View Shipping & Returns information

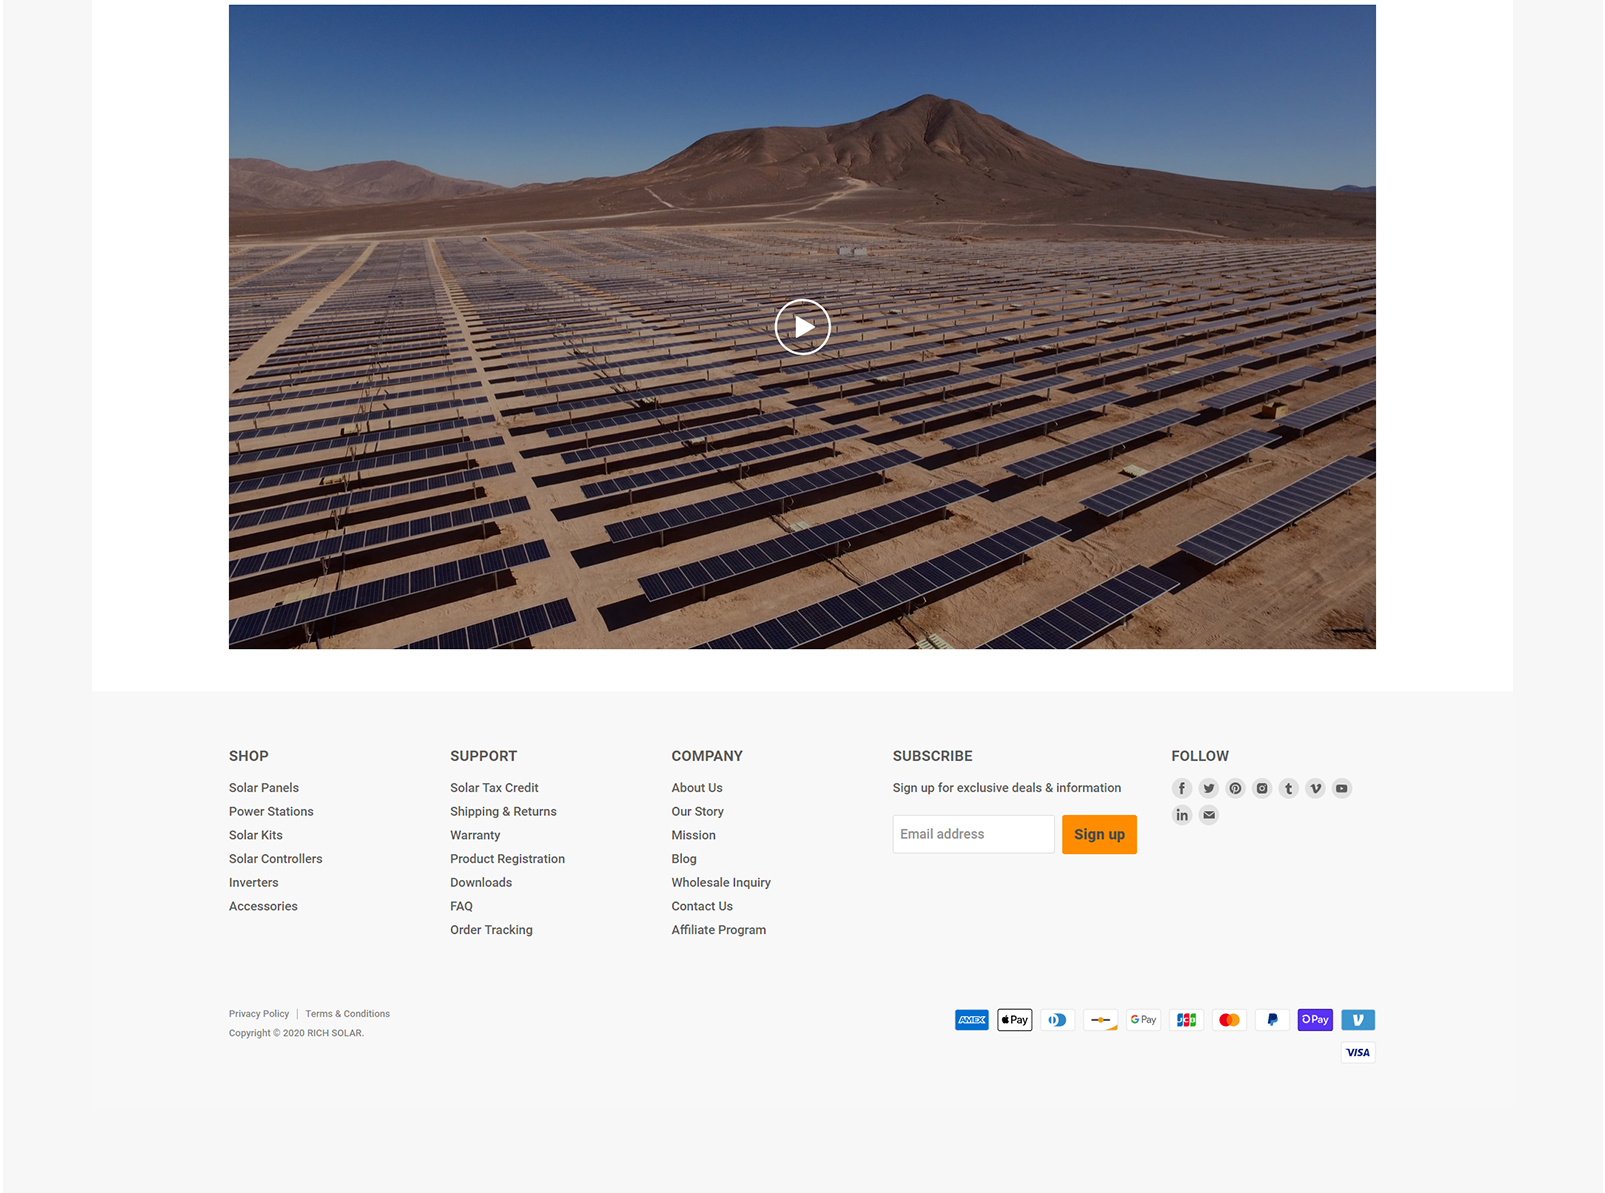tap(503, 812)
